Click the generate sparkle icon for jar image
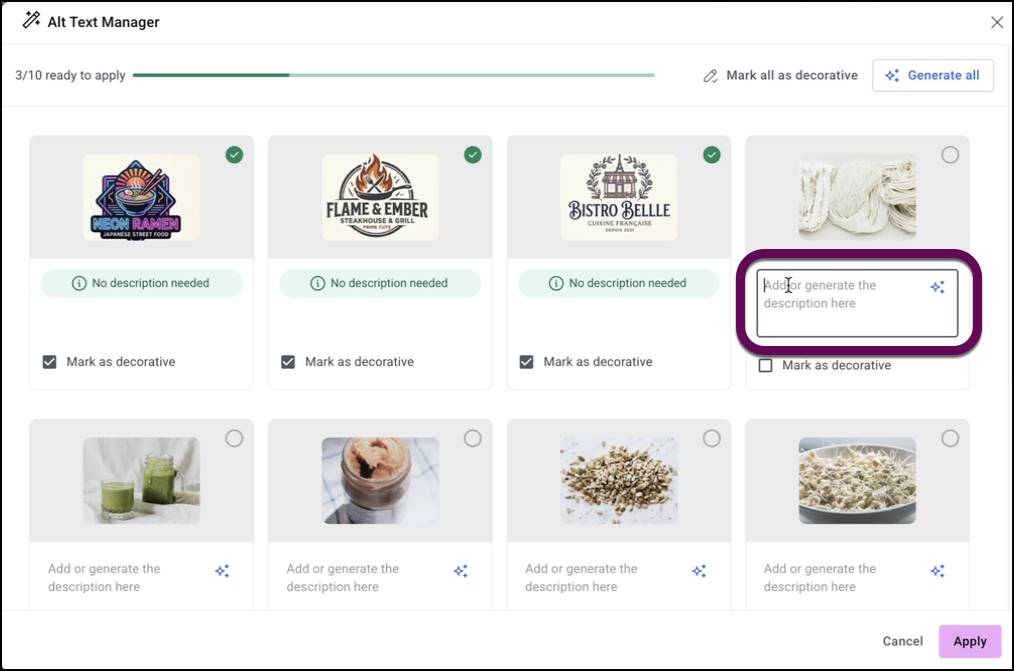Screen dimensions: 1014x671 tap(460, 571)
